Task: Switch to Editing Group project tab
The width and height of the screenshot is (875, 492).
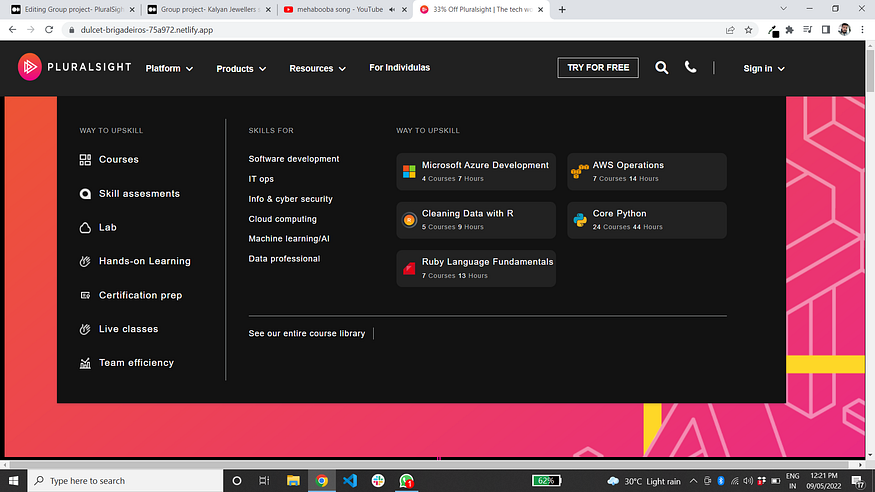Action: tap(73, 9)
